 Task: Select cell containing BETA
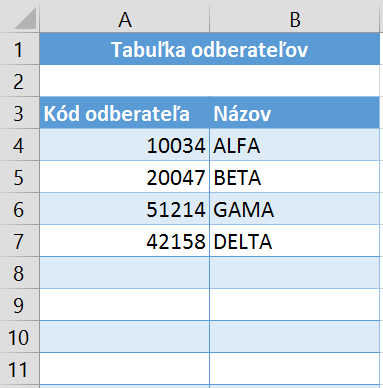tap(294, 177)
